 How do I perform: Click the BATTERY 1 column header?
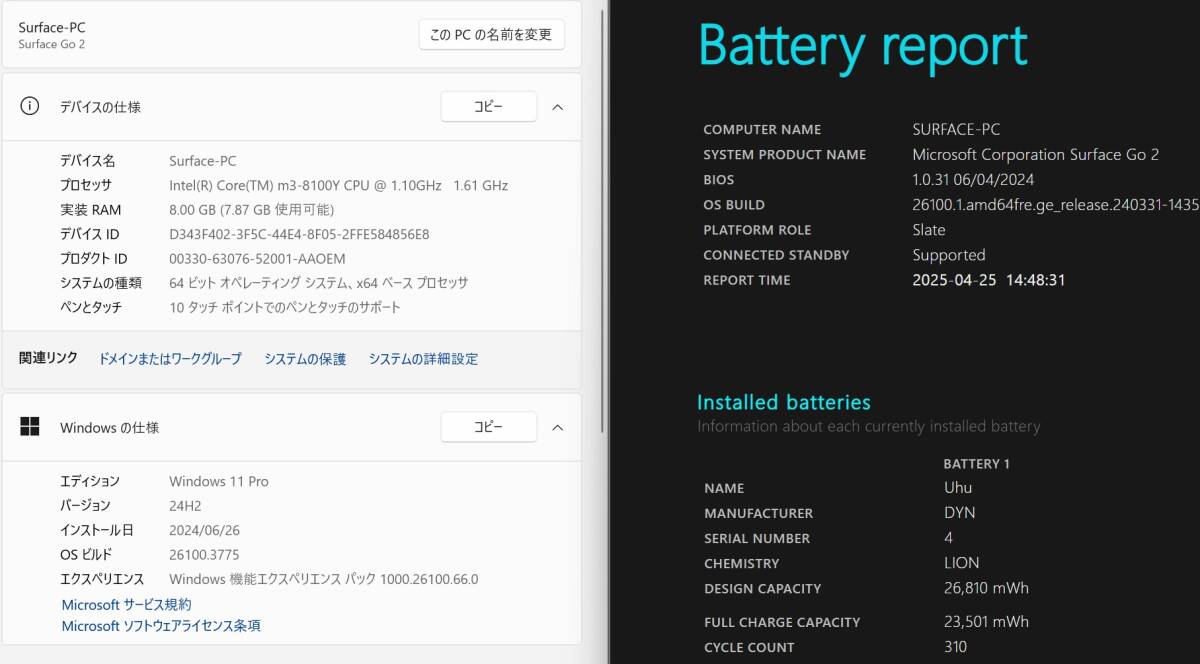point(977,463)
